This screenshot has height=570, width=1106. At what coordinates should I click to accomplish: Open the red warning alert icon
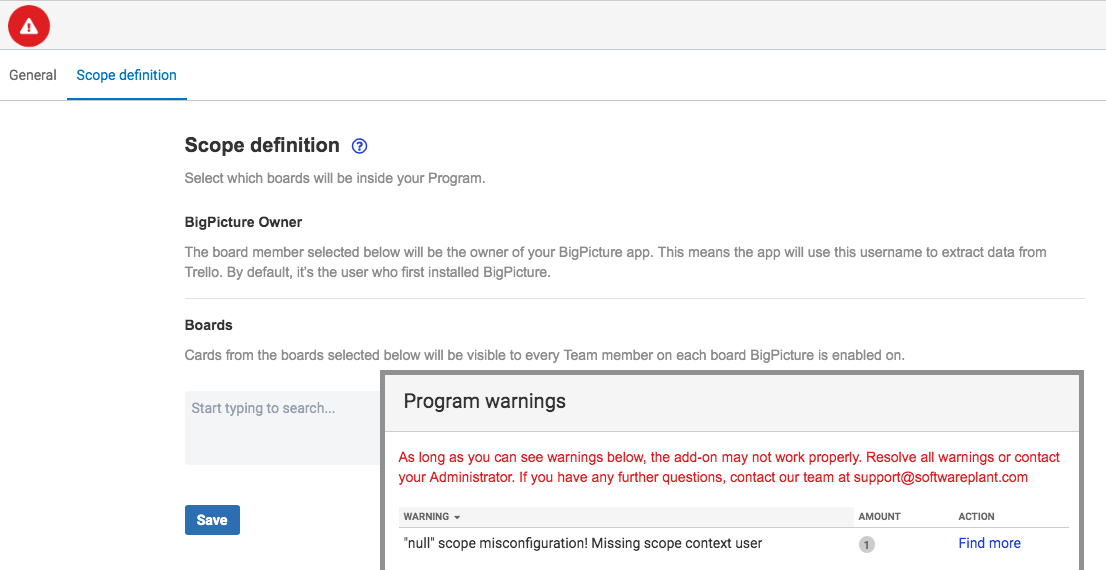29,26
